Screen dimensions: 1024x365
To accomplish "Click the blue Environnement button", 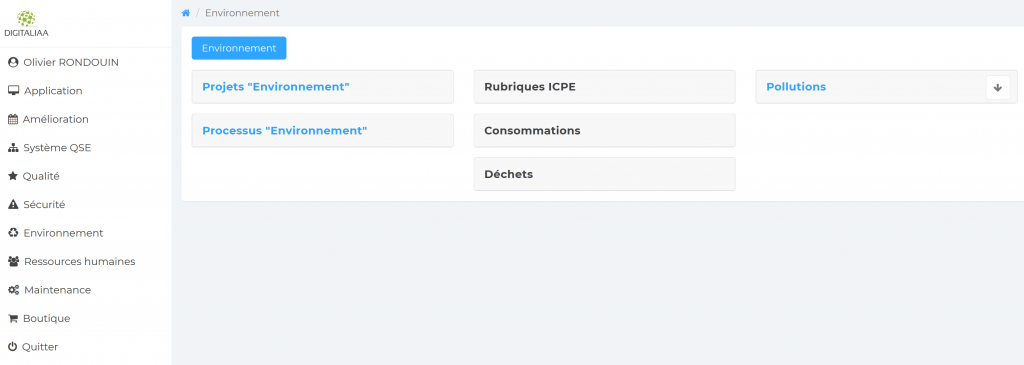I will 239,48.
